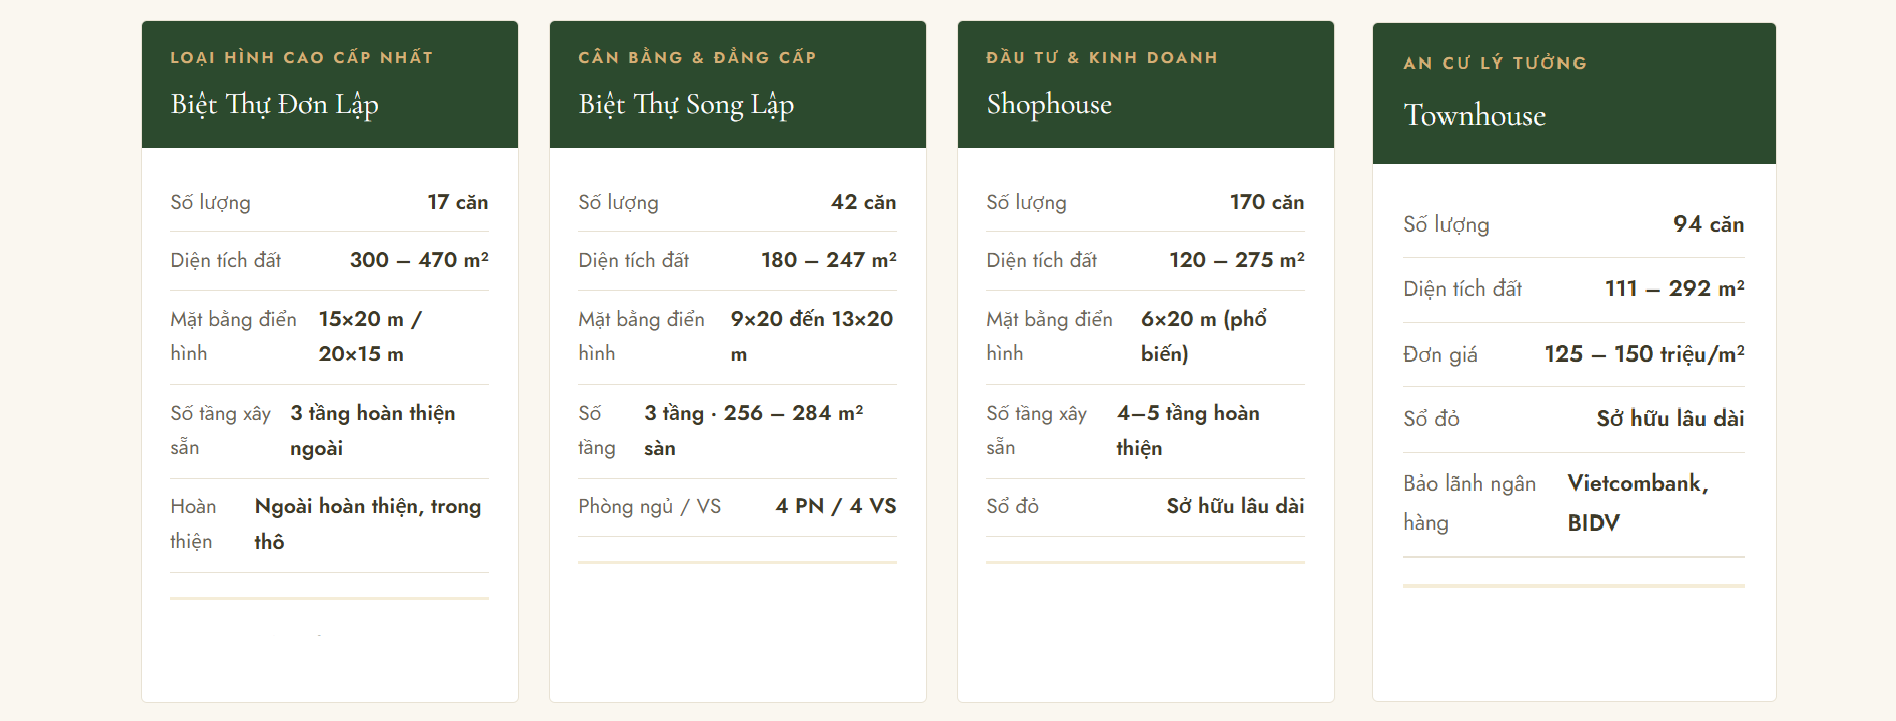Image resolution: width=1896 pixels, height=721 pixels.
Task: Click the '42 căn' quantity value
Action: 863,202
